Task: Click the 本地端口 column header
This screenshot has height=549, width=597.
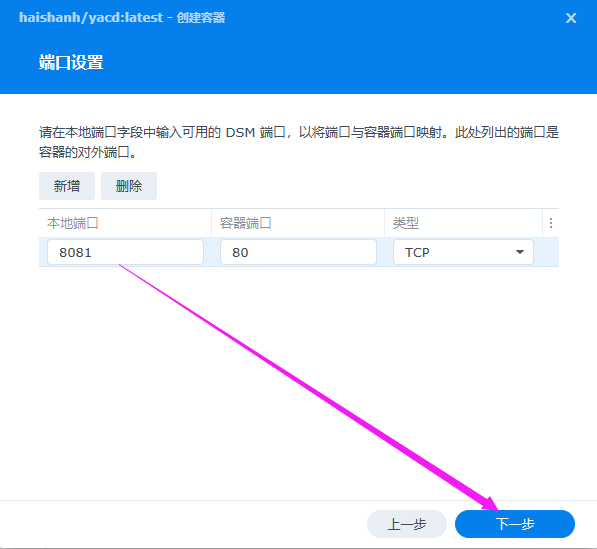Action: point(125,223)
